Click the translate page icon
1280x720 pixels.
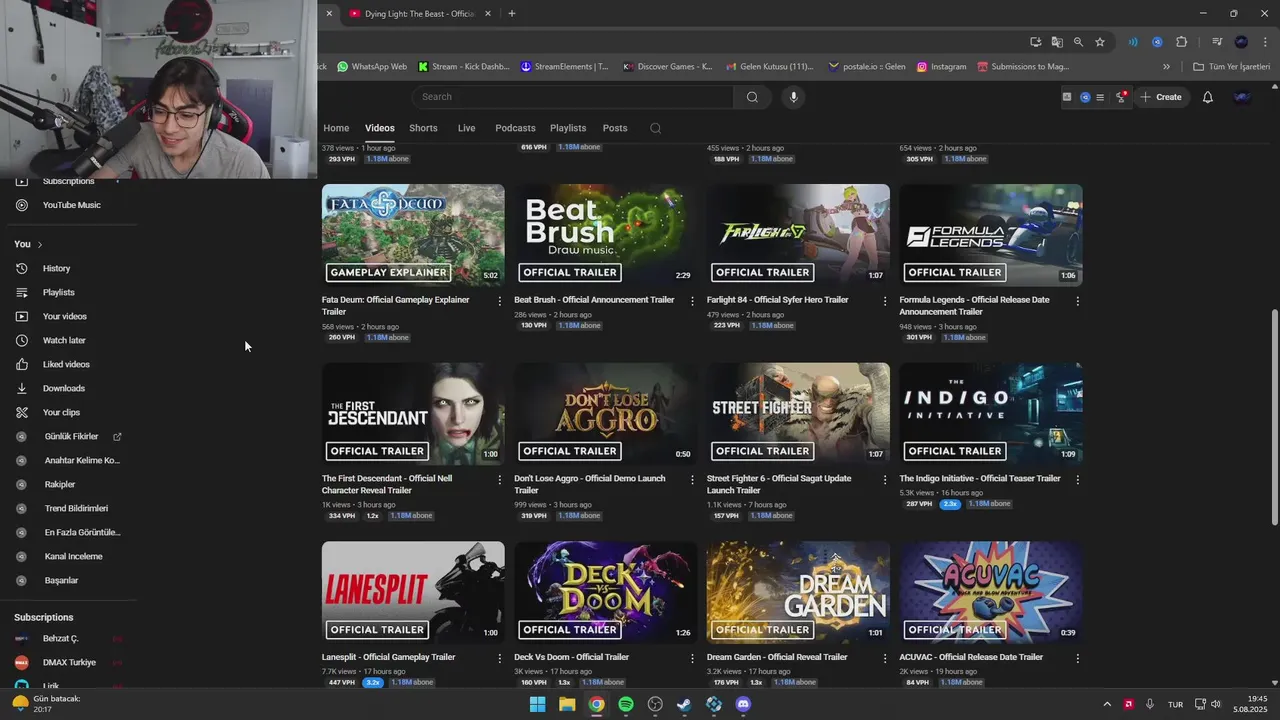pyautogui.click(x=1057, y=42)
